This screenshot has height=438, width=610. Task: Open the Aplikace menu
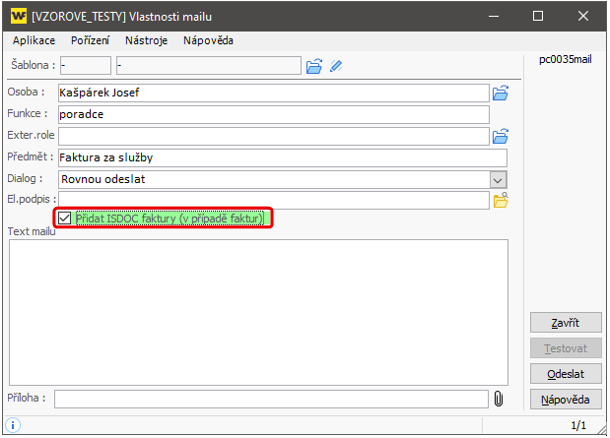[34, 41]
